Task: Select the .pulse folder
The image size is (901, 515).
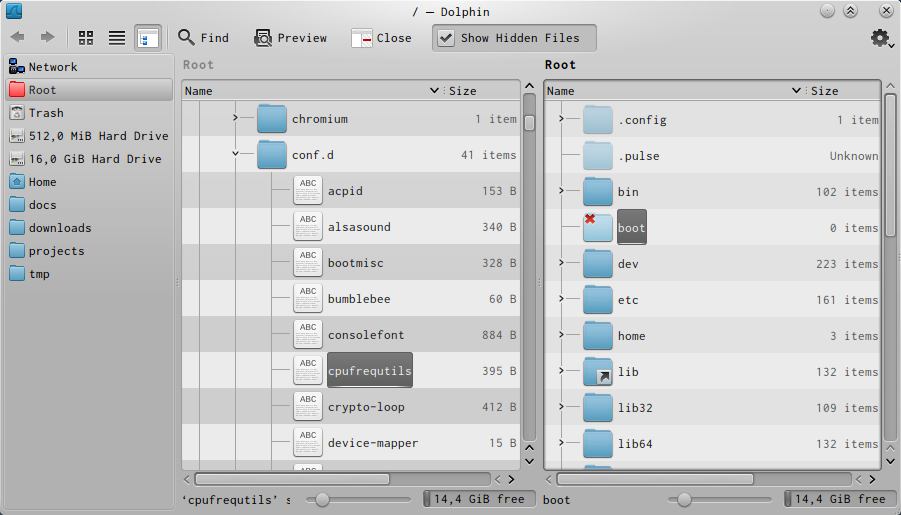Action: [638, 156]
